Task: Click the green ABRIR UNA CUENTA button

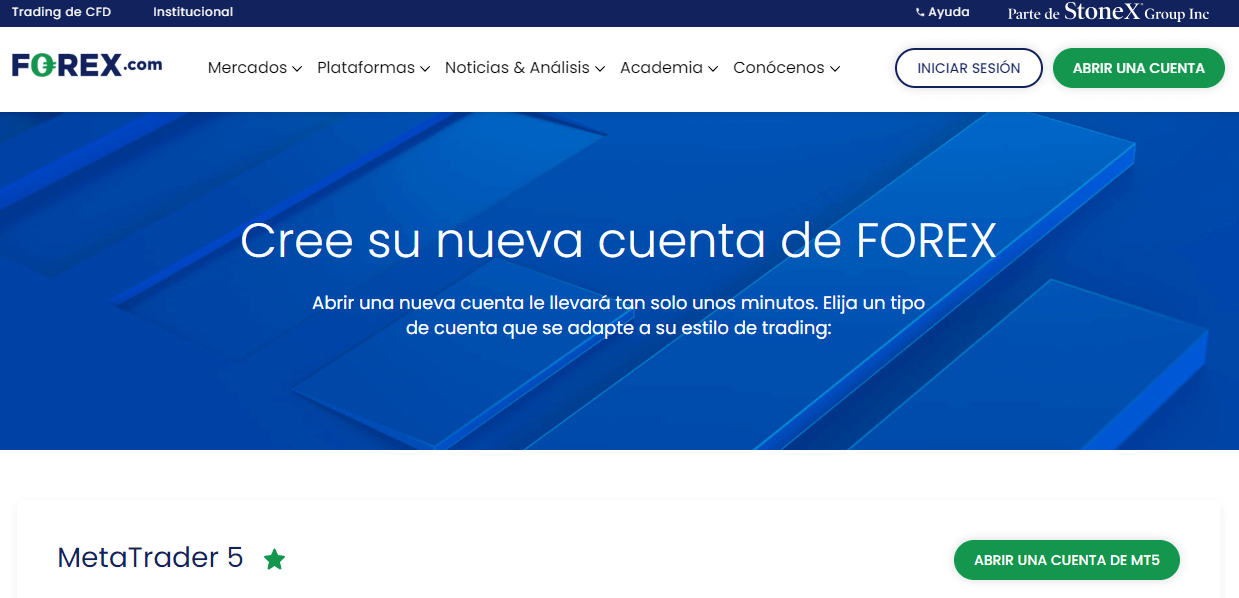Action: tap(1138, 68)
